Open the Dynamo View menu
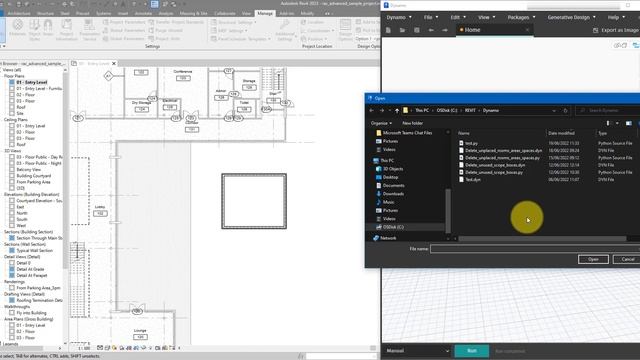This screenshot has width=640, height=360. (487, 18)
